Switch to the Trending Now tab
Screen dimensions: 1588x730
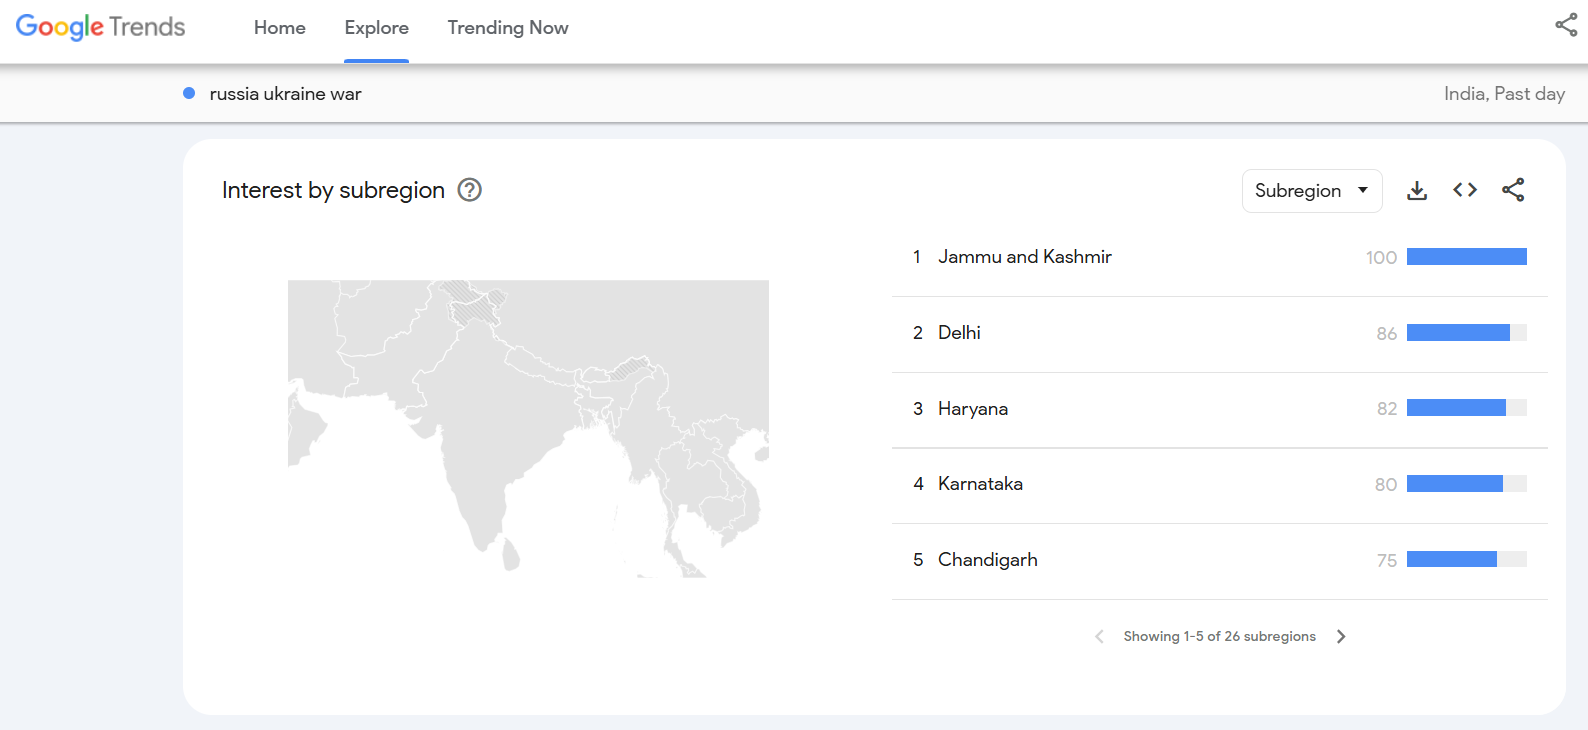[508, 28]
